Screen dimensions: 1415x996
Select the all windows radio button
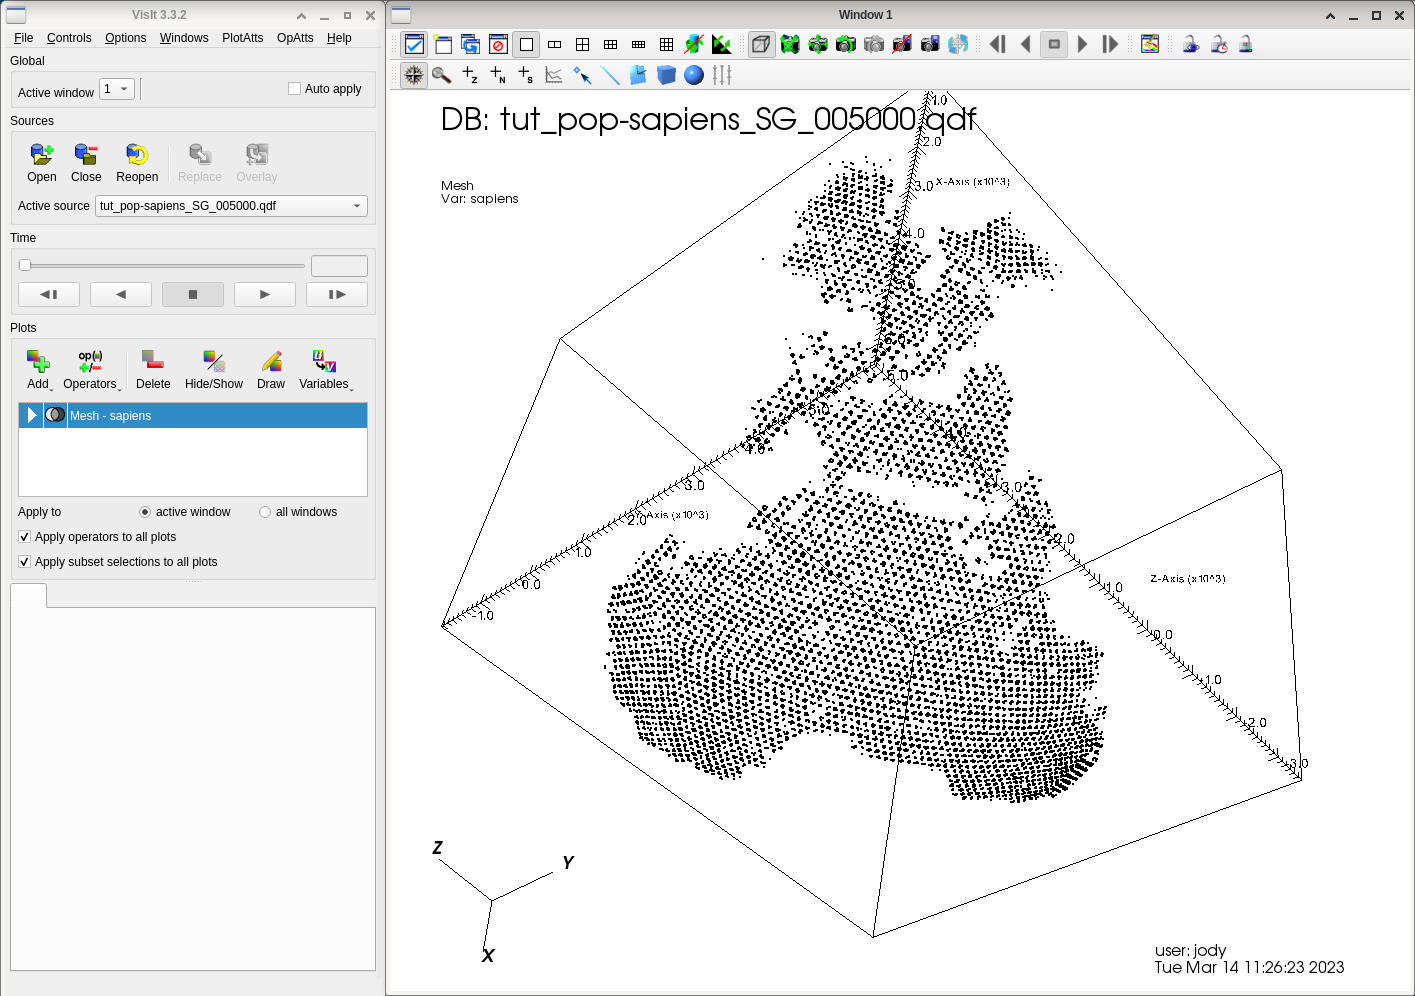pos(265,512)
